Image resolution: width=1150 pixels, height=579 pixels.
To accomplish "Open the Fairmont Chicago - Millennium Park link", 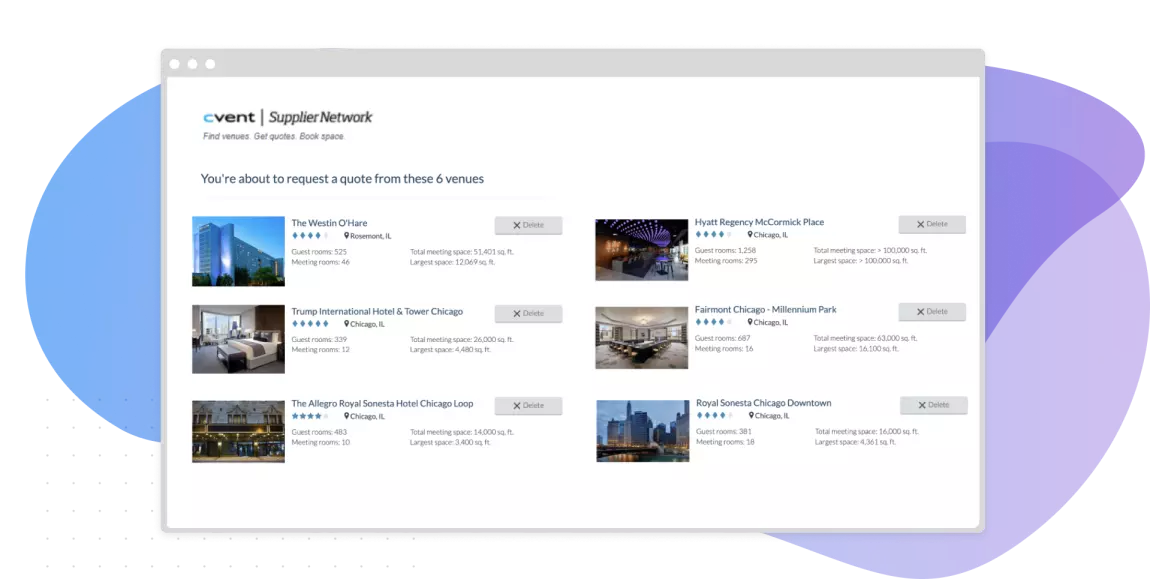I will (765, 309).
